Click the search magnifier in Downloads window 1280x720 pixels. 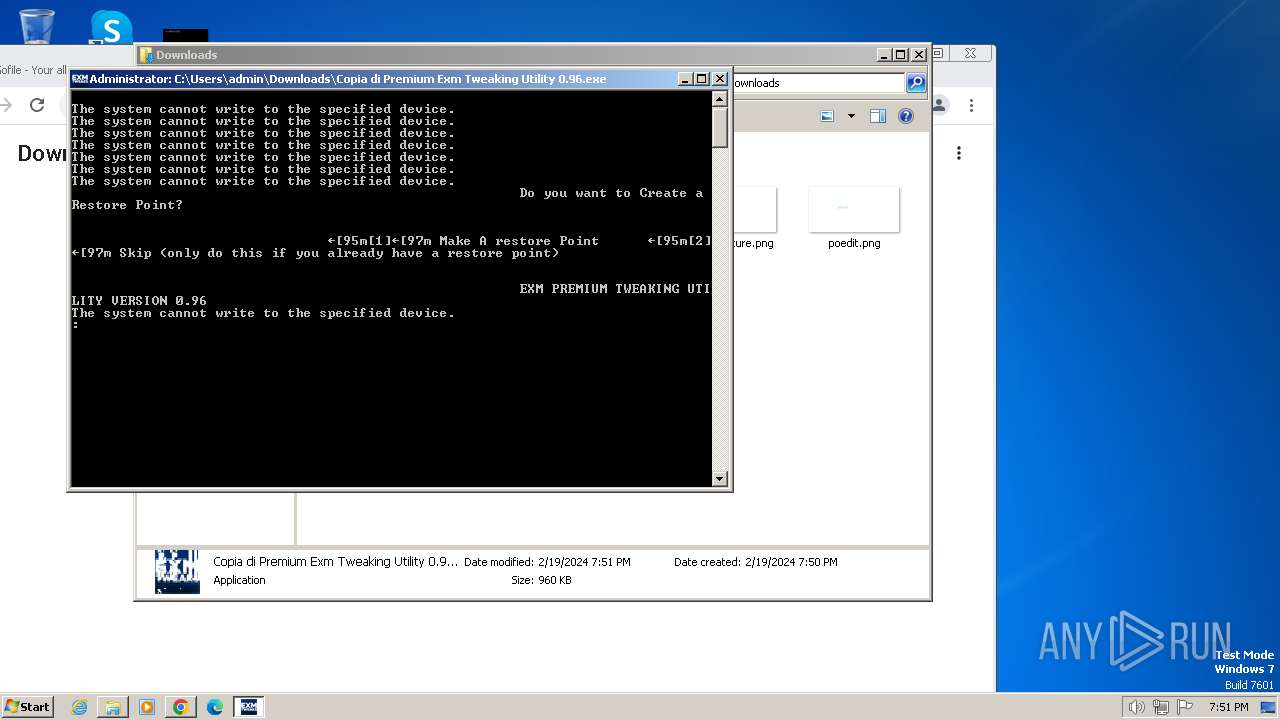916,83
